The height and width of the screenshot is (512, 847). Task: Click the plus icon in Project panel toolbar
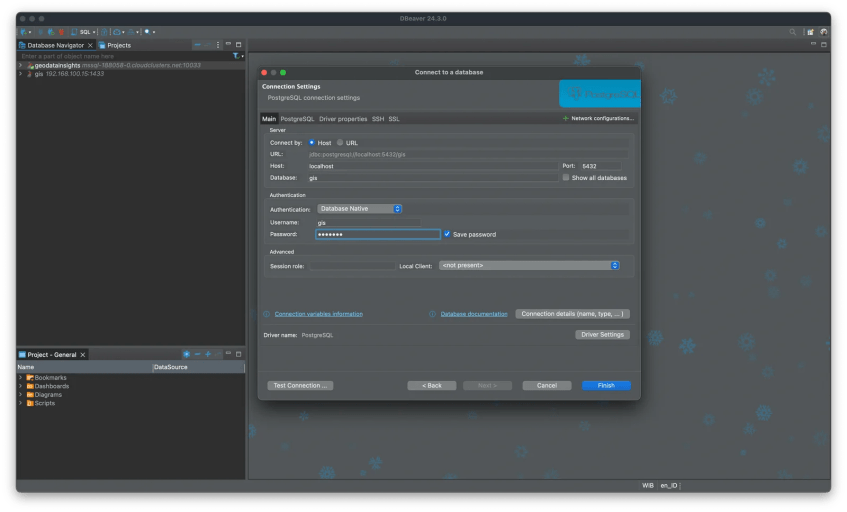point(208,354)
